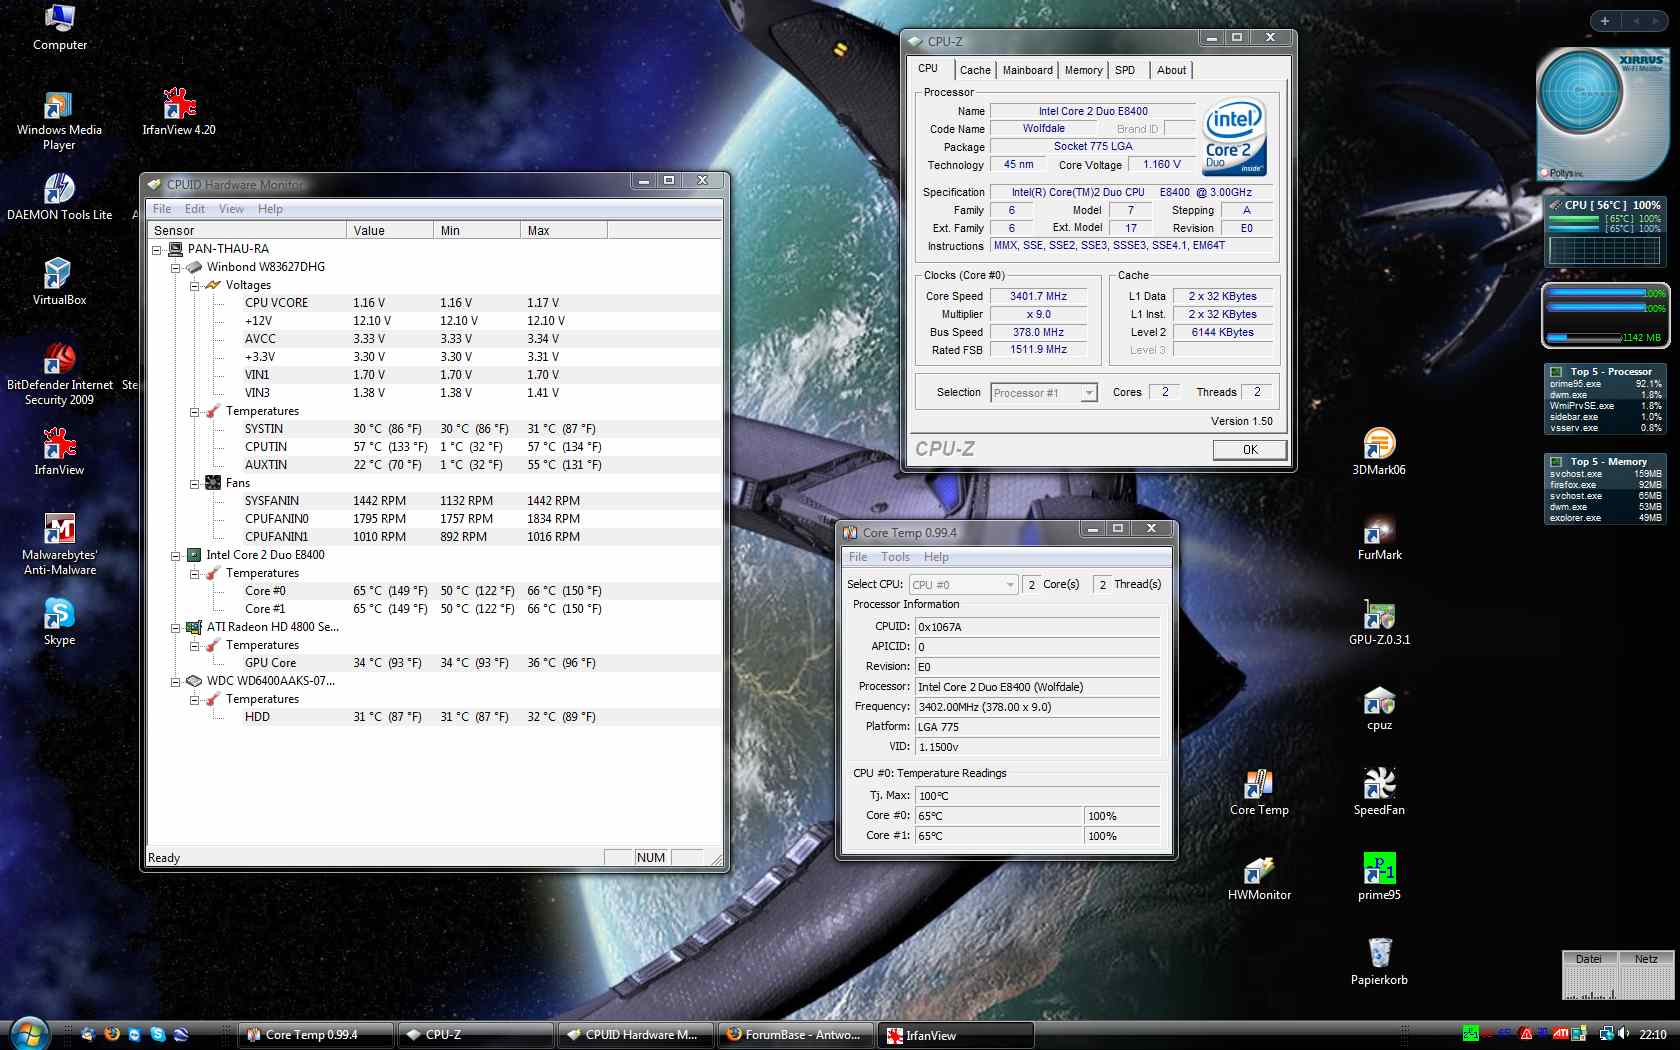
Task: Open the cpuz desktop shortcut
Action: click(x=1379, y=708)
